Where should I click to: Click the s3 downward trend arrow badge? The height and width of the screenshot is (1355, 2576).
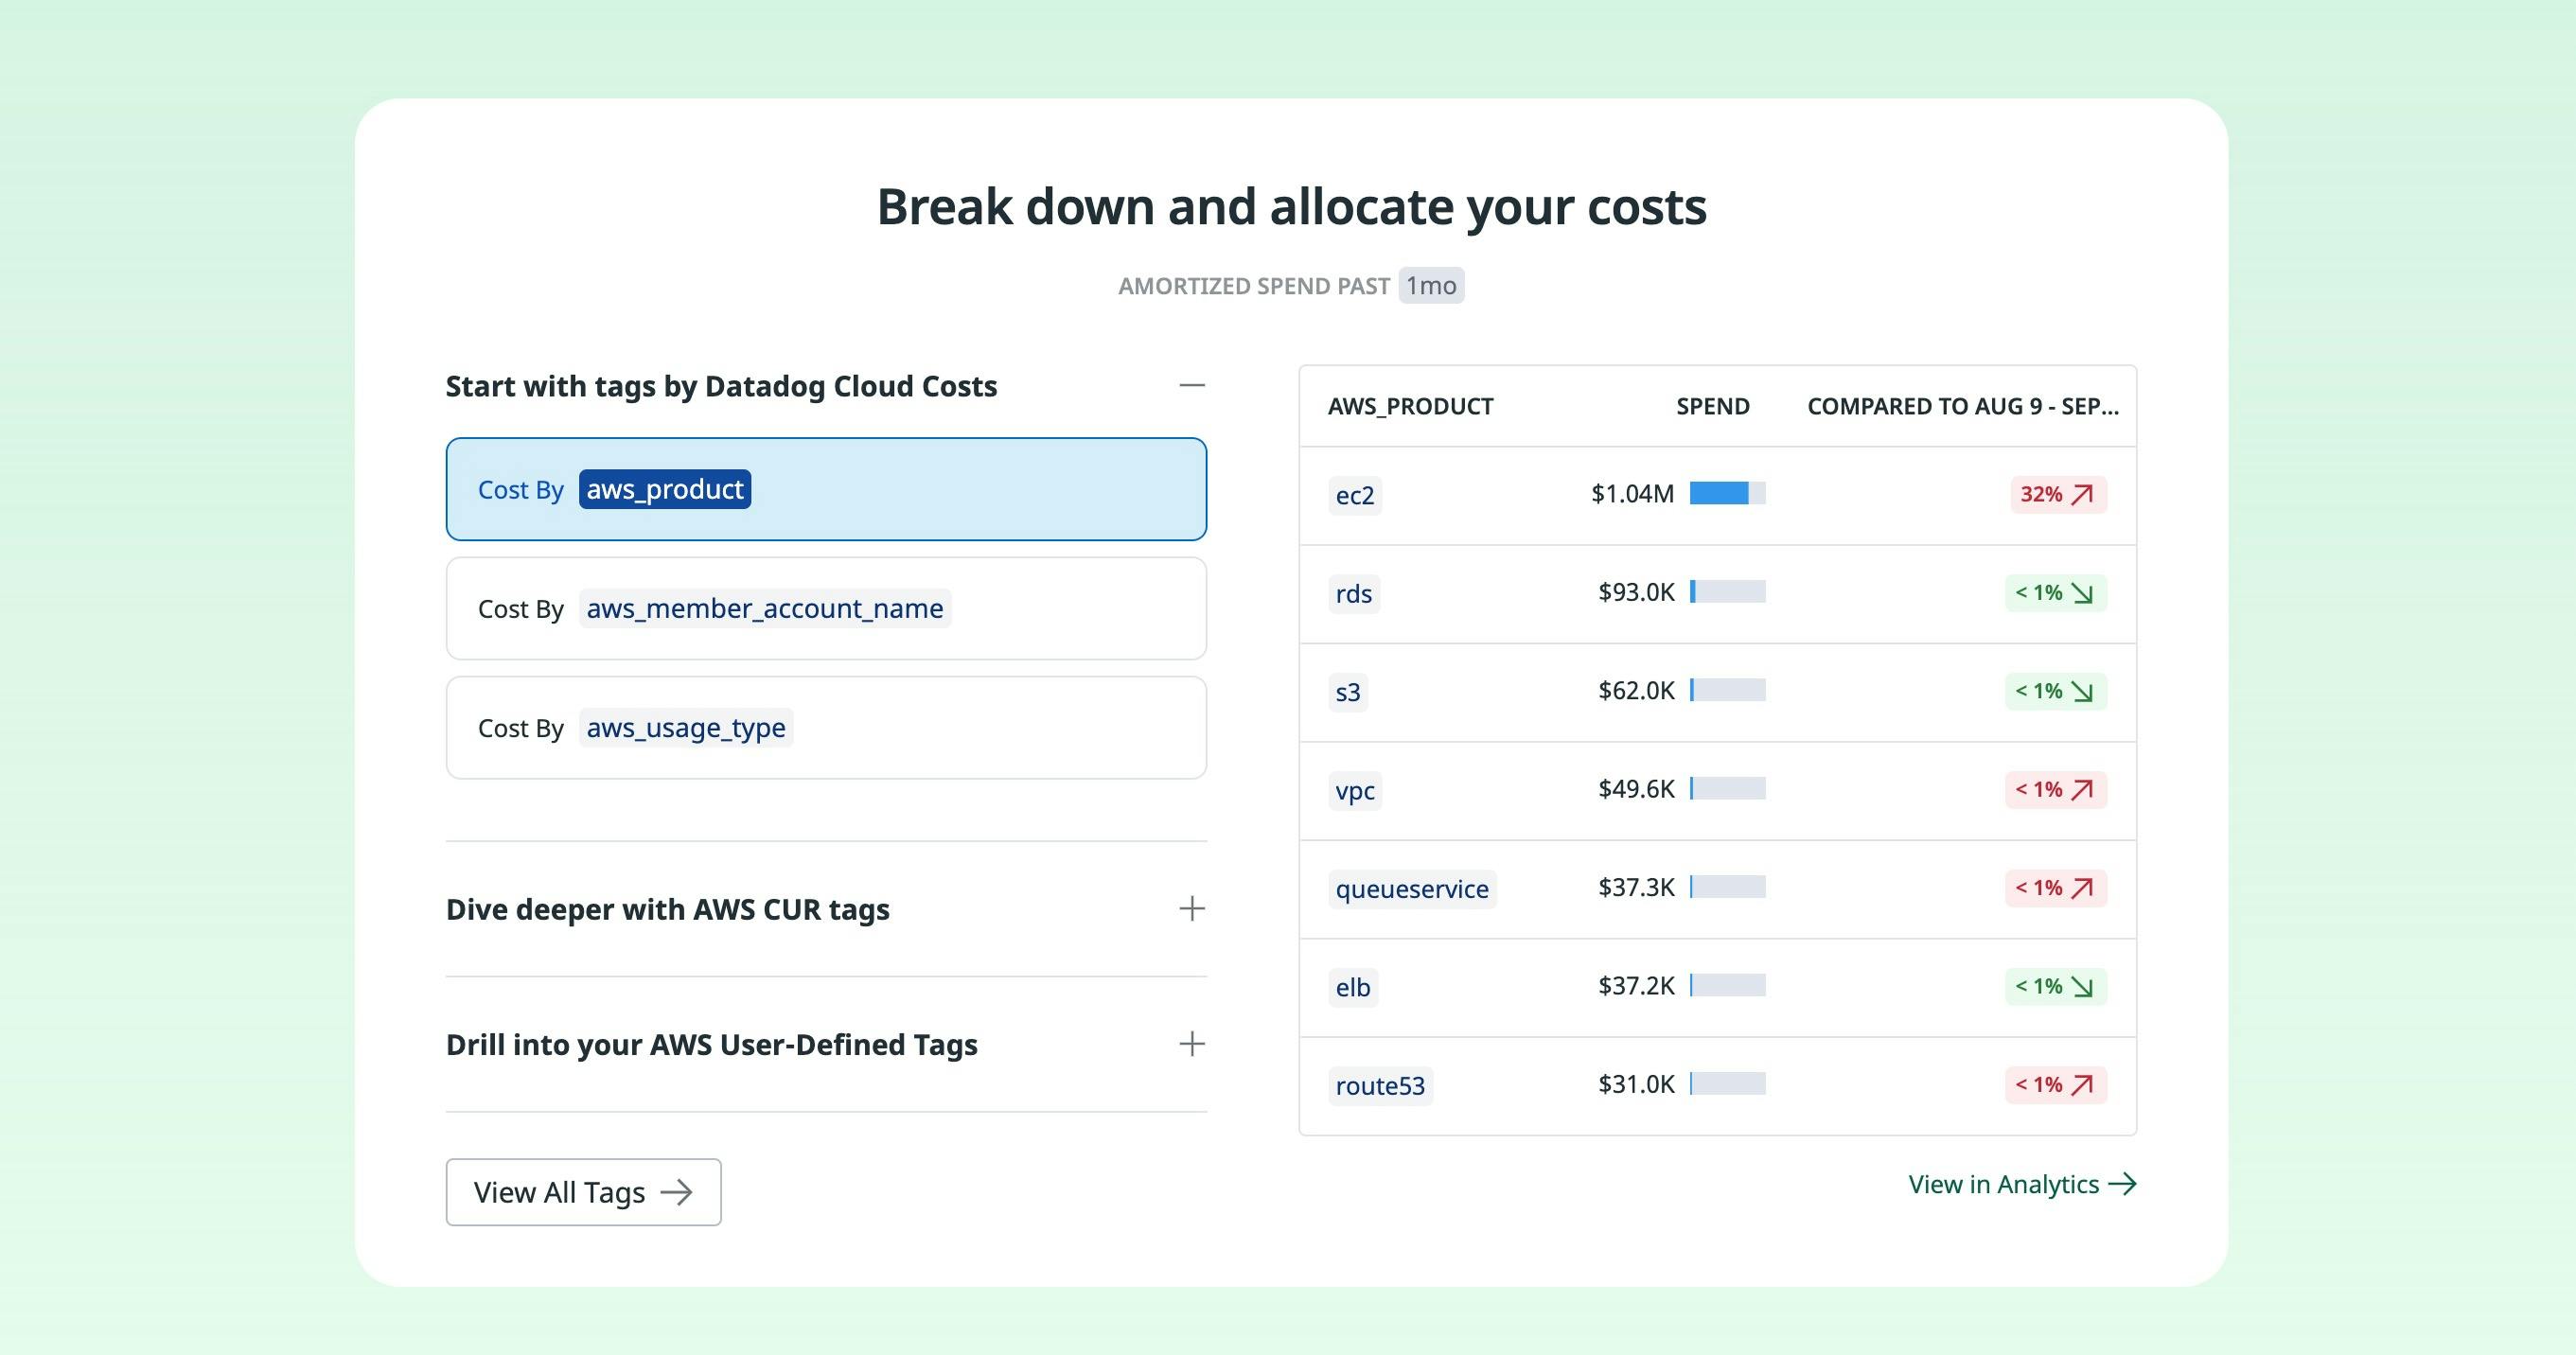point(2056,691)
